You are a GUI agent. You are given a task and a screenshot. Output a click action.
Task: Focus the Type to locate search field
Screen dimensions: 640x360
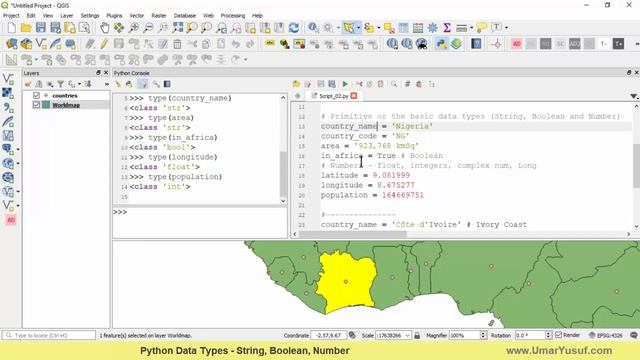click(49, 335)
